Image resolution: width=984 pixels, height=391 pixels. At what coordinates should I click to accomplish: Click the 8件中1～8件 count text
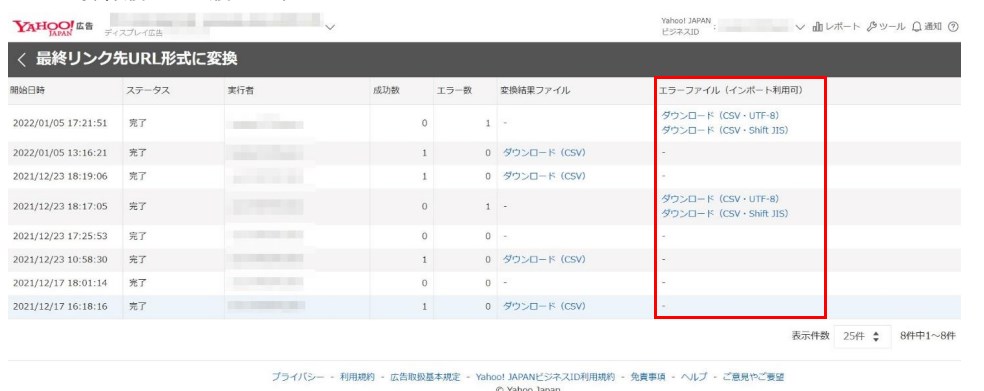click(x=928, y=336)
